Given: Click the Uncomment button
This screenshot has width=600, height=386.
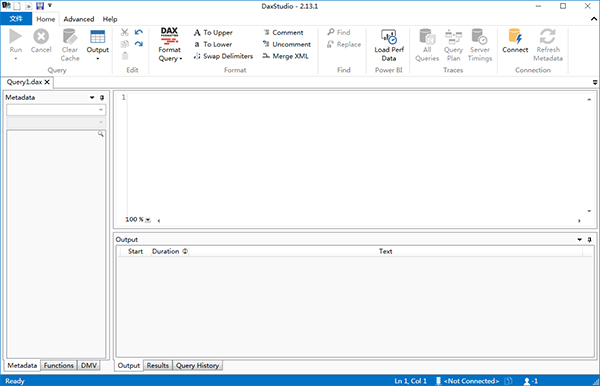Looking at the screenshot, I should pyautogui.click(x=287, y=44).
